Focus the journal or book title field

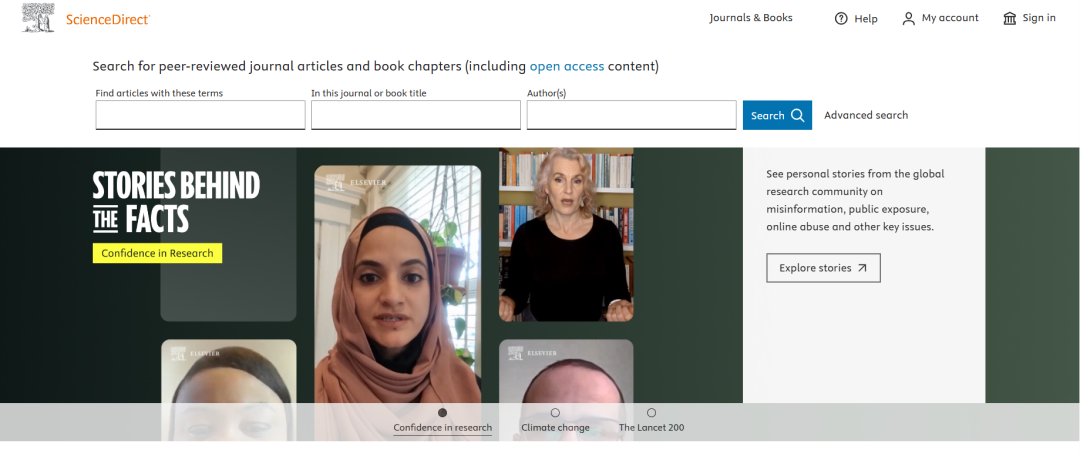(x=416, y=115)
